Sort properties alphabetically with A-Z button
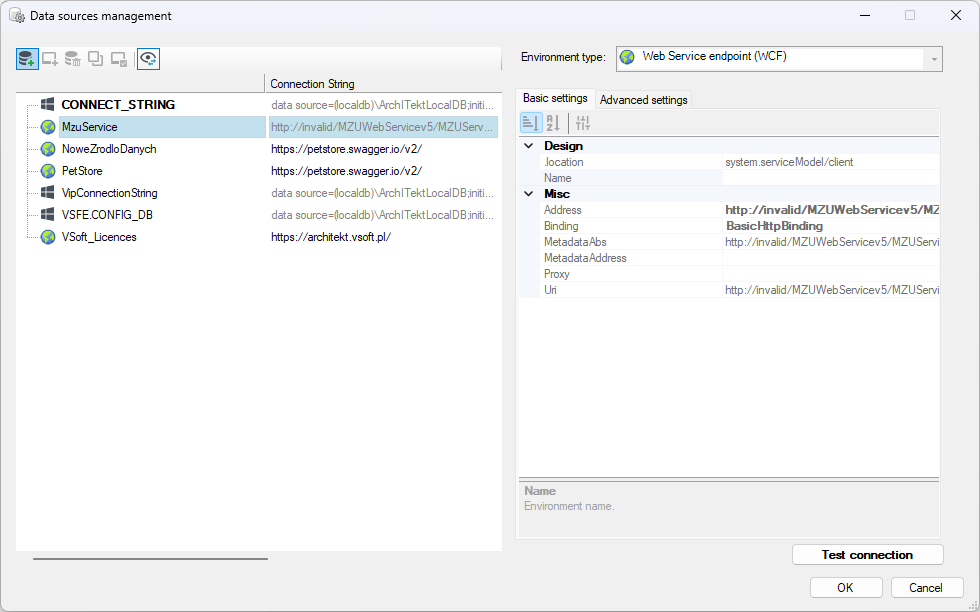This screenshot has width=980, height=612. point(553,123)
